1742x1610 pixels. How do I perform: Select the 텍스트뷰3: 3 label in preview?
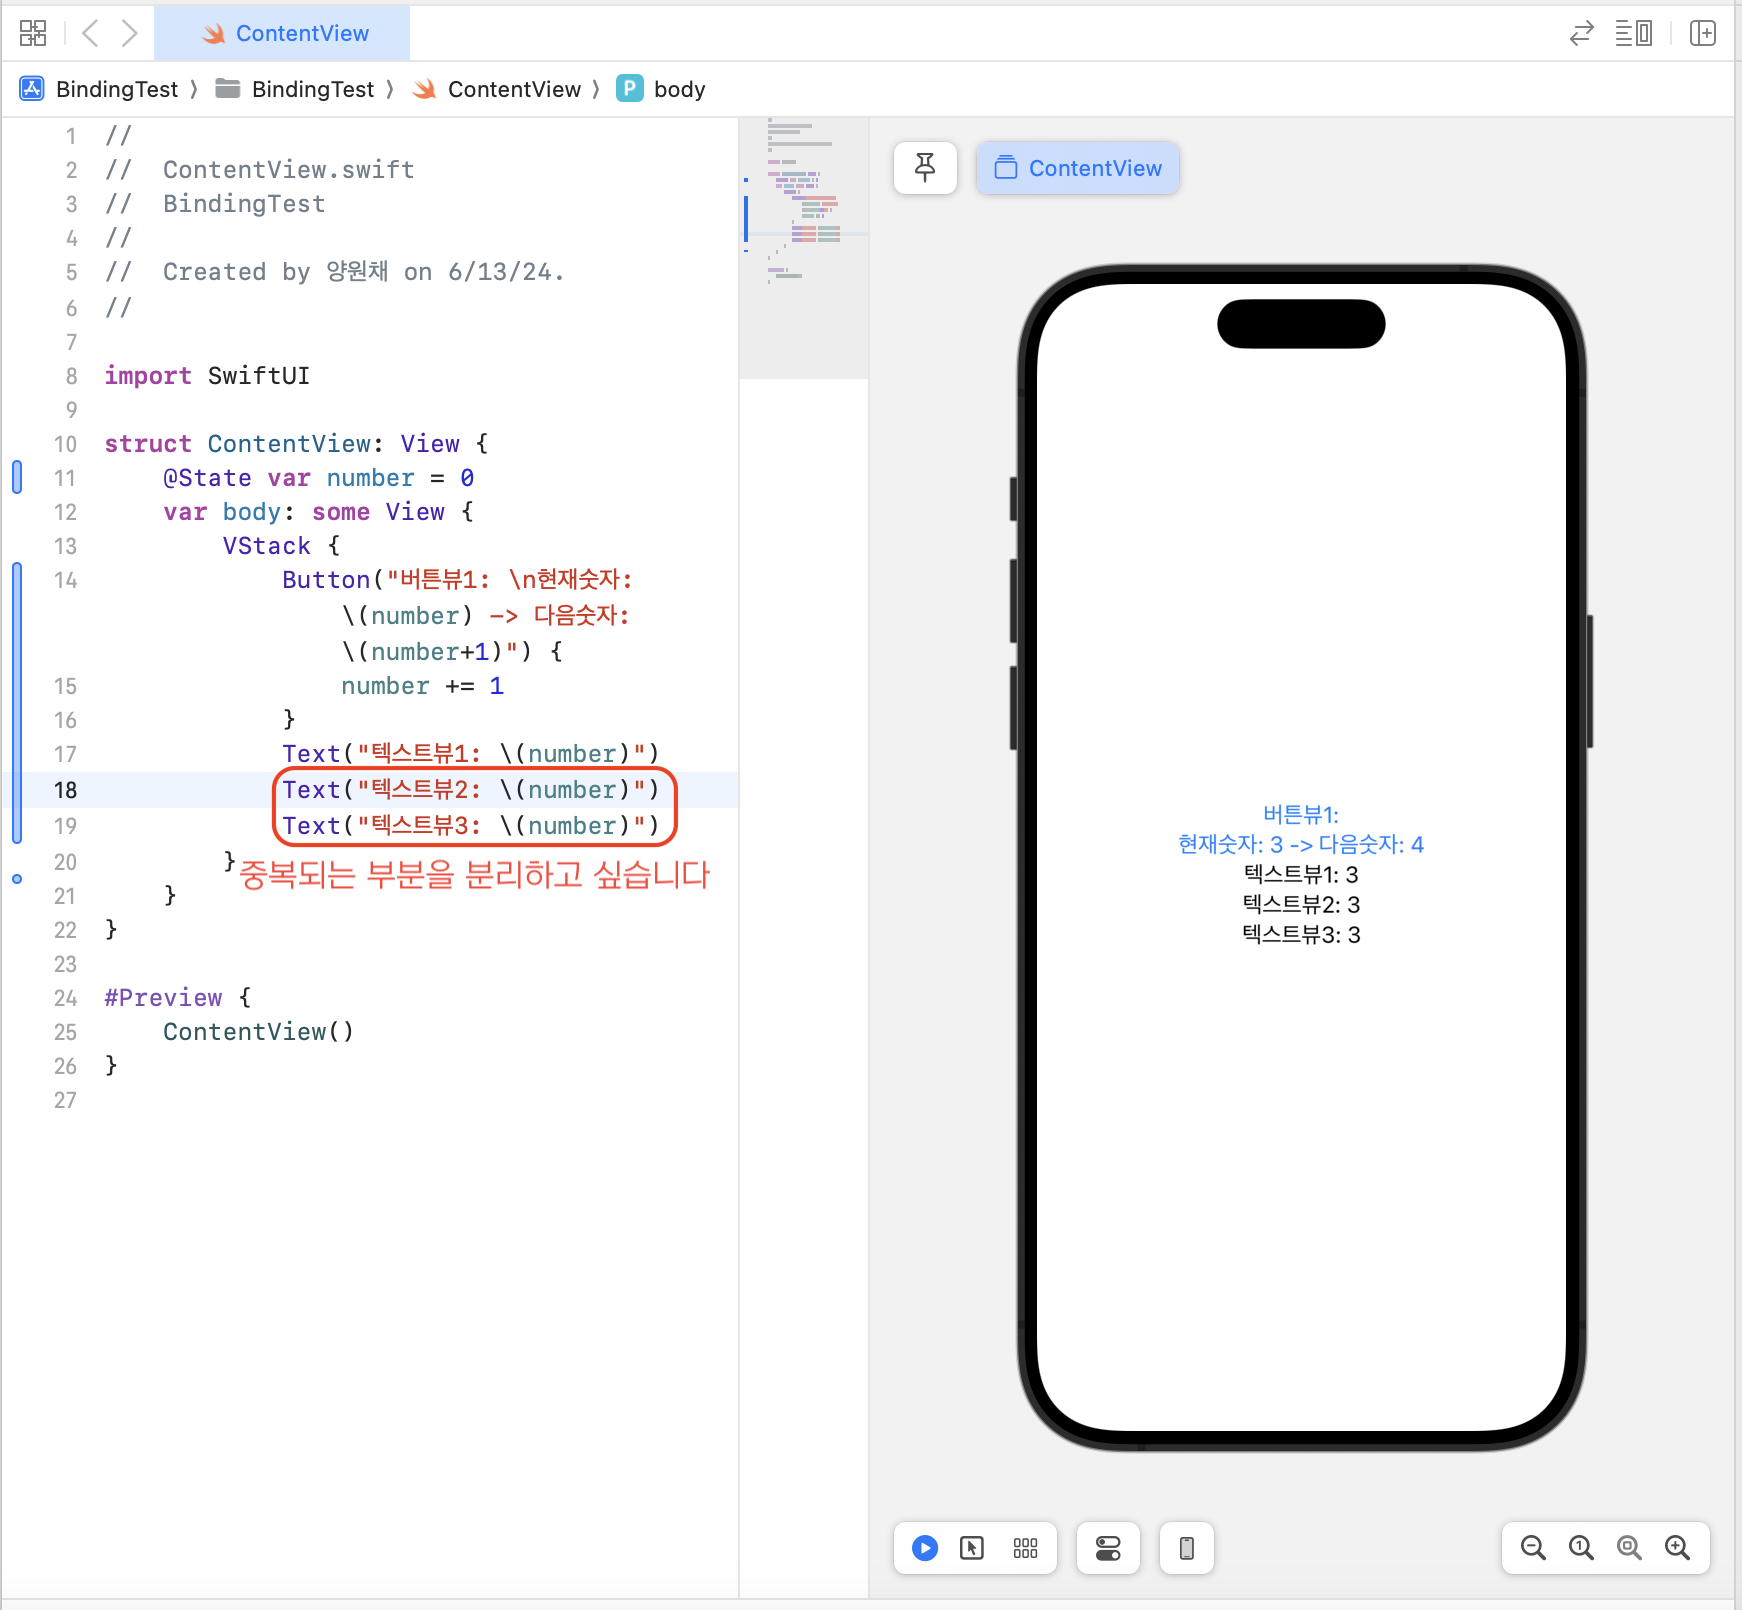coord(1301,935)
